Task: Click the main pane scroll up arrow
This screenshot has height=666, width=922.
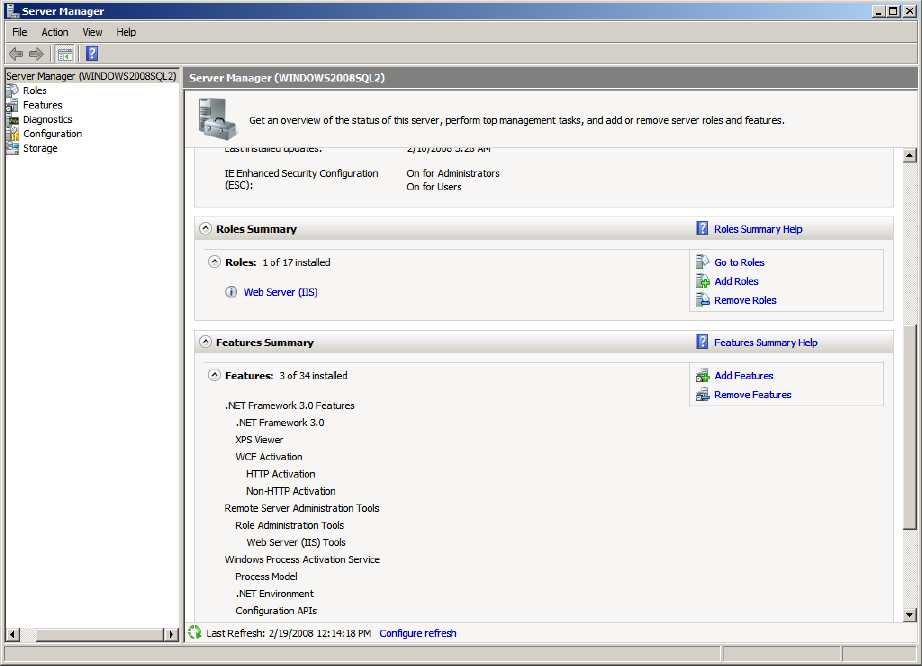Action: point(910,156)
